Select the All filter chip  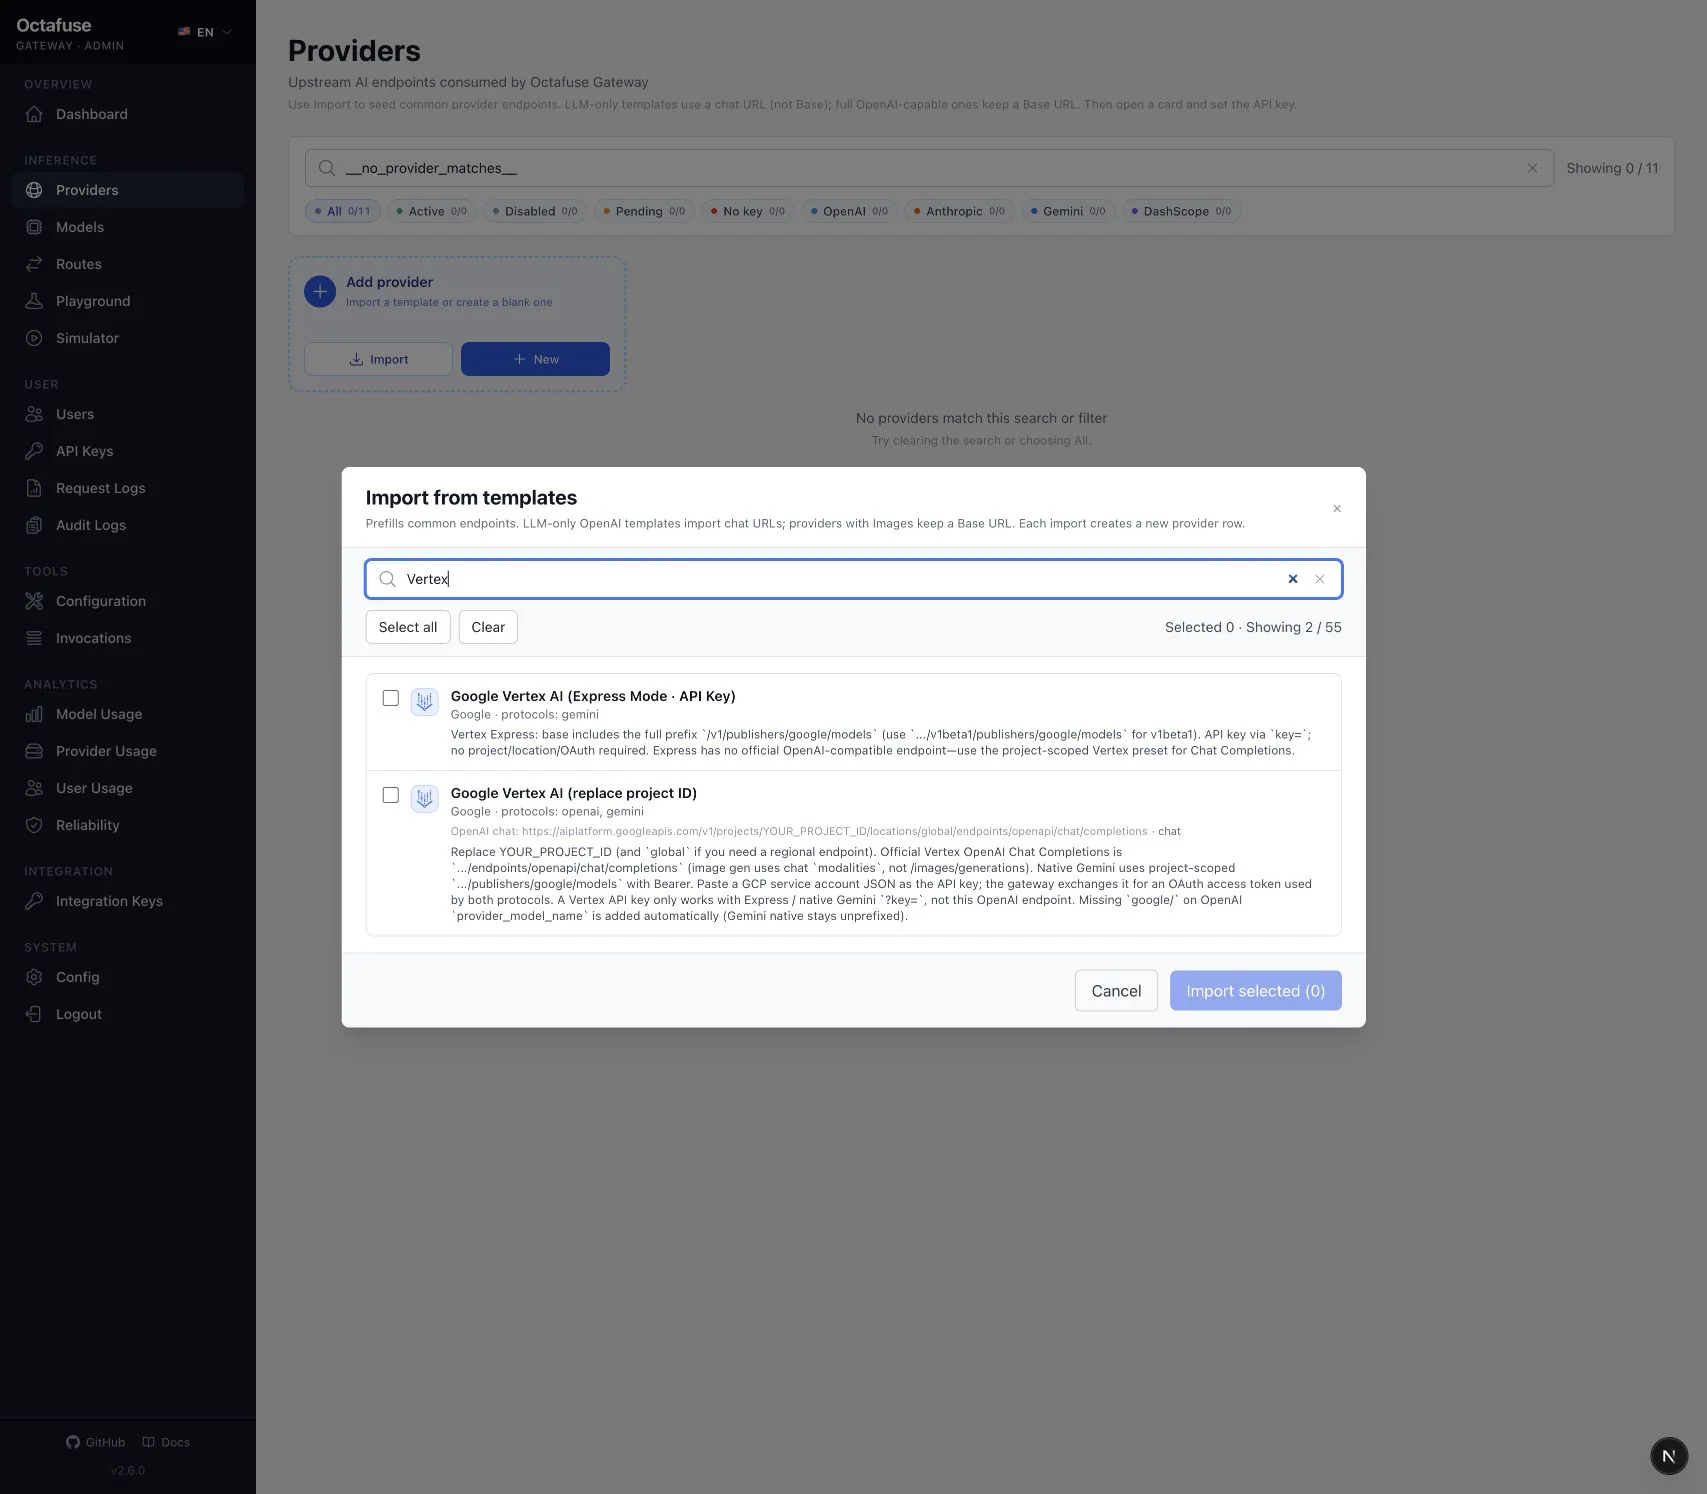click(343, 211)
